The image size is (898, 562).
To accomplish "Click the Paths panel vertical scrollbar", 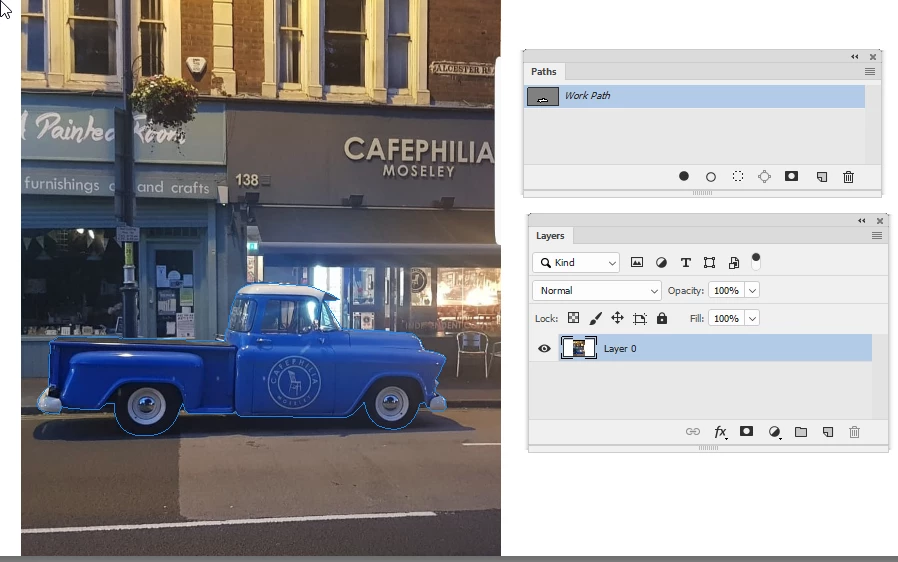I will [x=873, y=124].
